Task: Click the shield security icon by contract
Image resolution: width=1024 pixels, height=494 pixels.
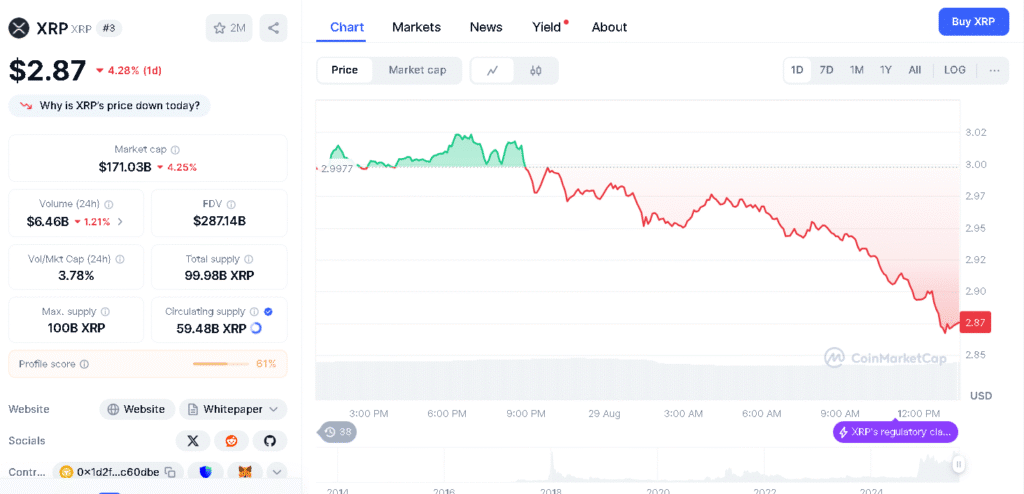Action: click(204, 472)
